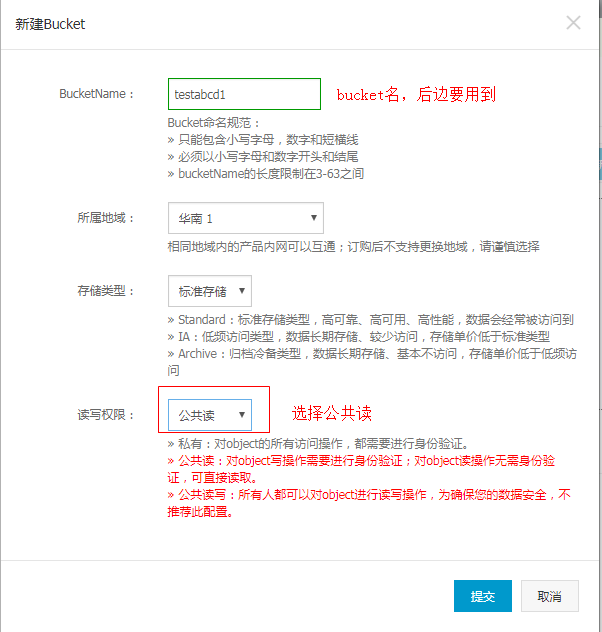The image size is (602, 632).
Task: Close the 新建Bucket dialog with the X icon
Action: click(573, 23)
